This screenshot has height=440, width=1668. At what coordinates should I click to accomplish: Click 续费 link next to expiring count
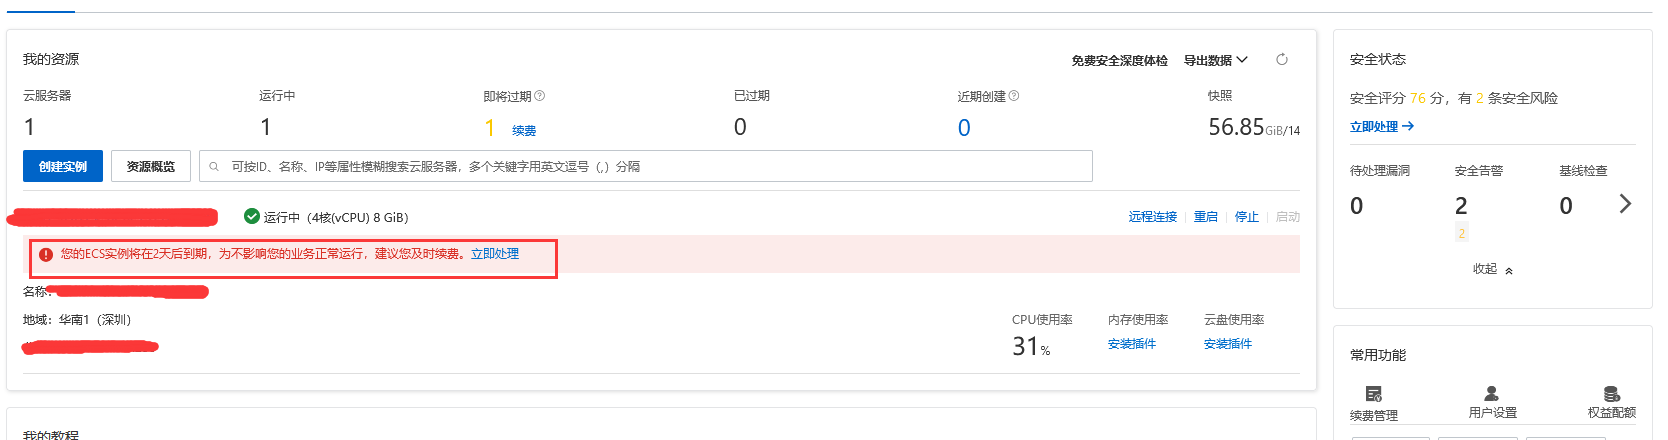point(524,131)
